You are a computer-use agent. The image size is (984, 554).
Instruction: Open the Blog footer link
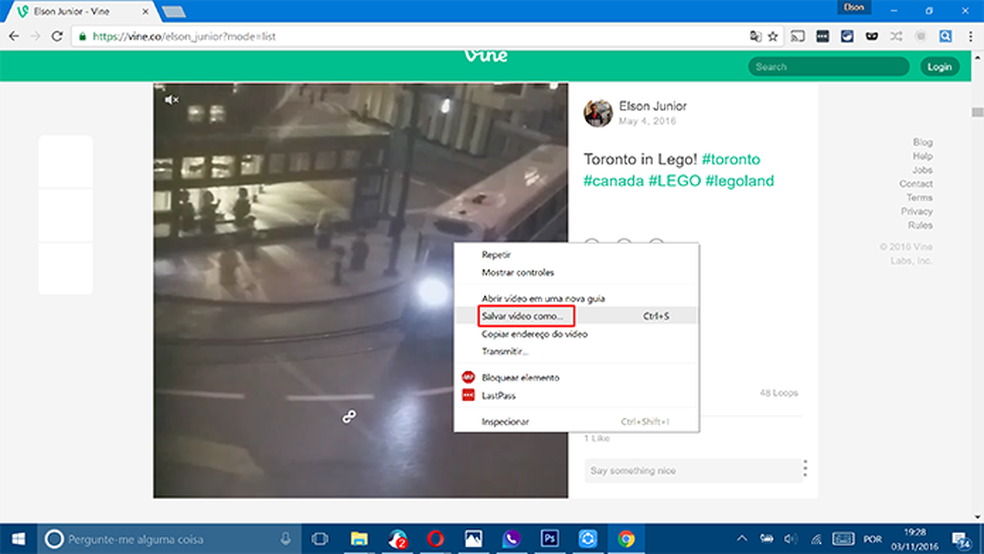pos(922,142)
